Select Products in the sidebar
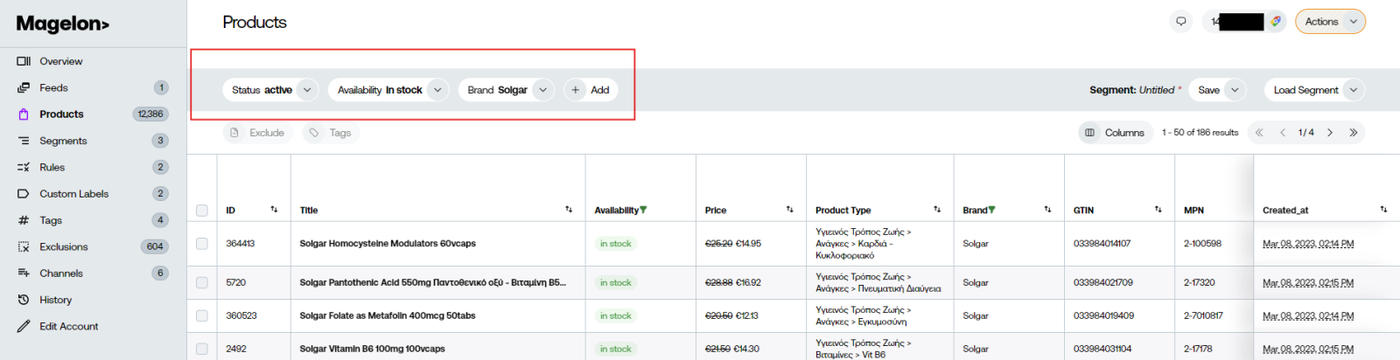The height and width of the screenshot is (360, 1400). pyautogui.click(x=62, y=114)
